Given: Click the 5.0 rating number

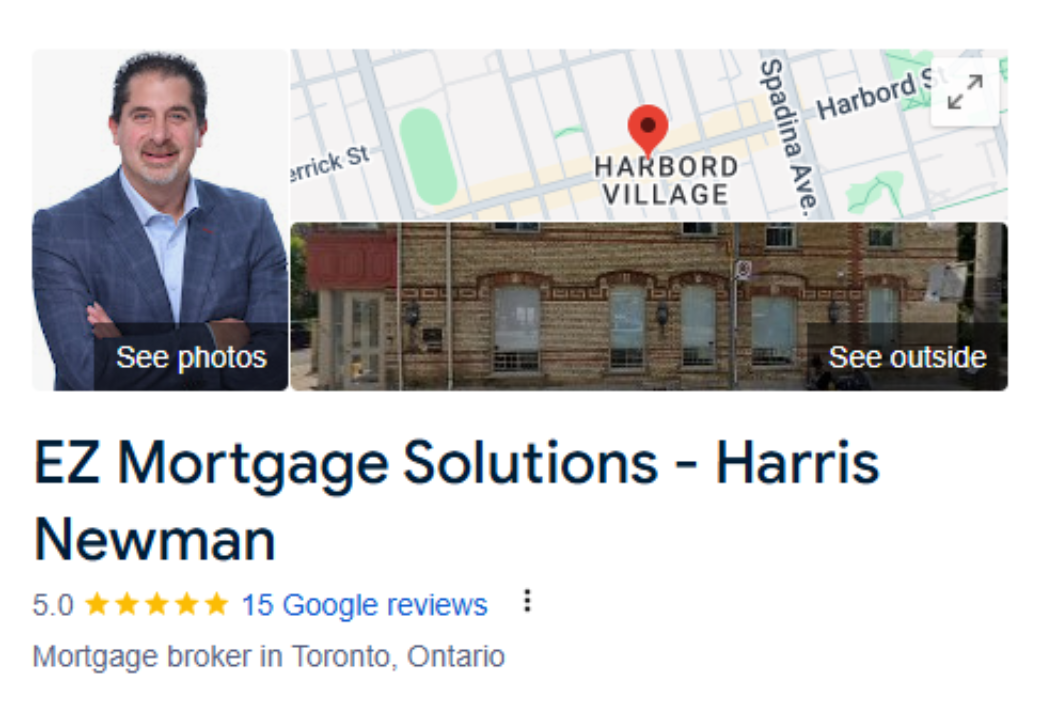Looking at the screenshot, I should [53, 605].
